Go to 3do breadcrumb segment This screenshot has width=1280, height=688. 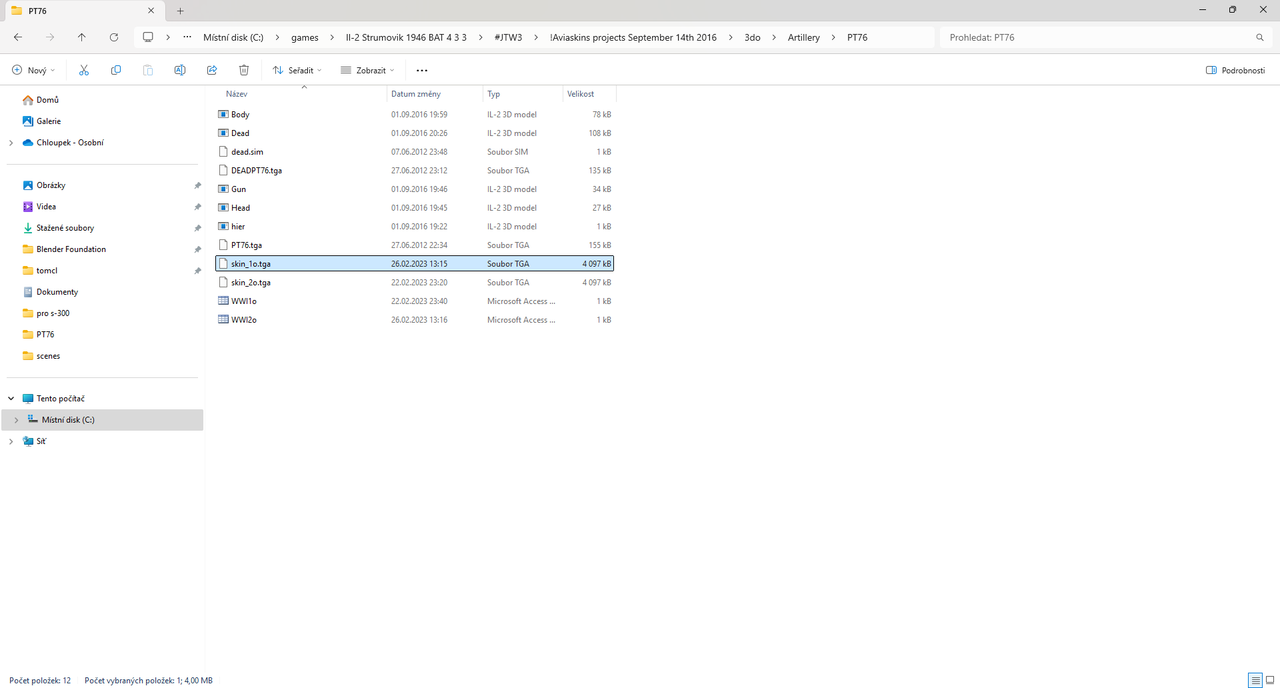752,37
